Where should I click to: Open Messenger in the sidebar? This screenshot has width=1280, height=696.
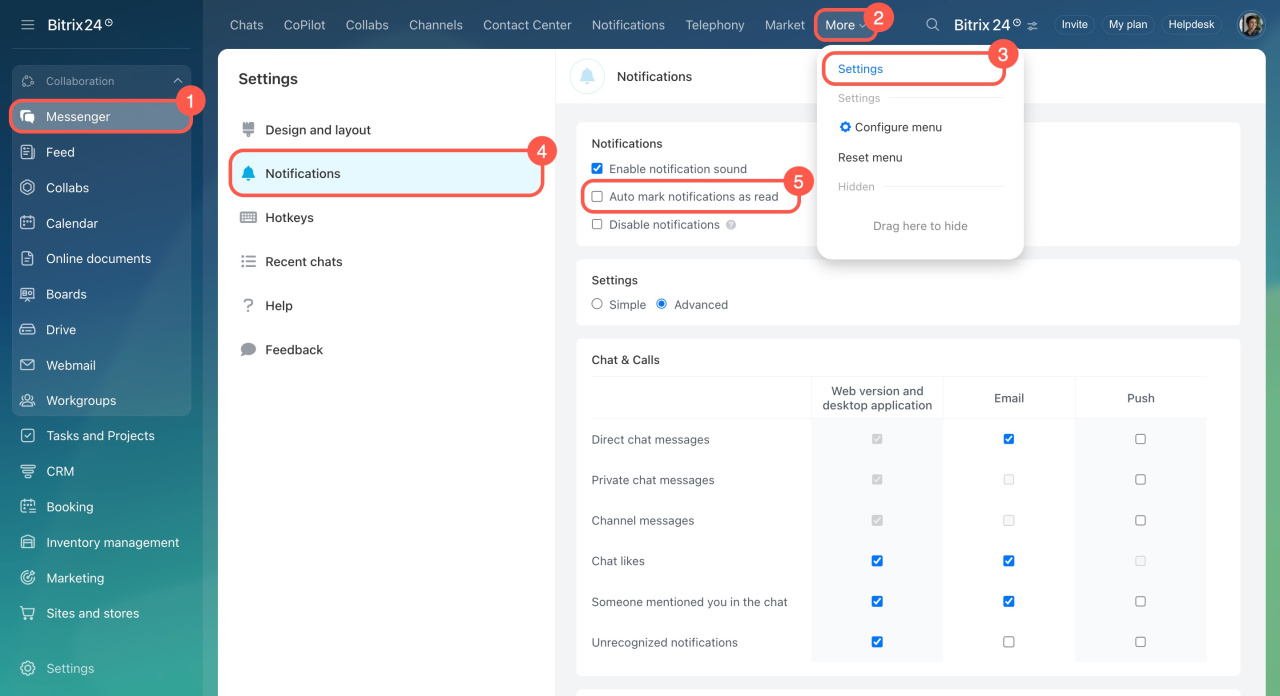coord(100,117)
